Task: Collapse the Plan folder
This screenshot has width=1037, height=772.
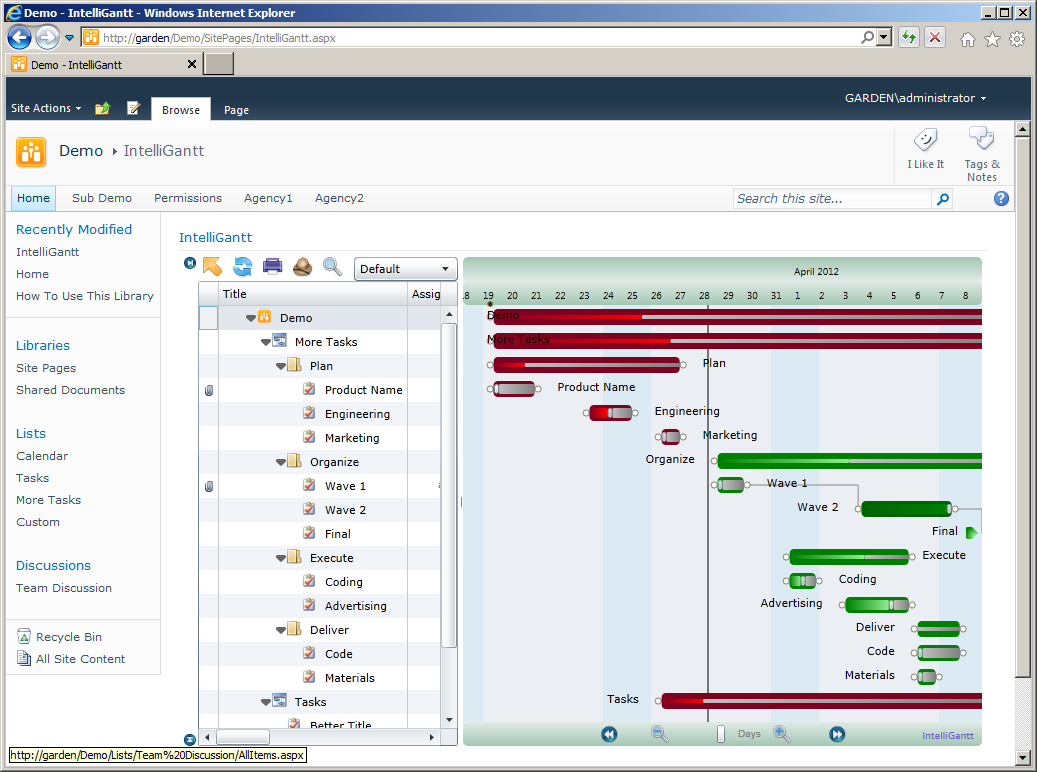Action: click(x=280, y=366)
